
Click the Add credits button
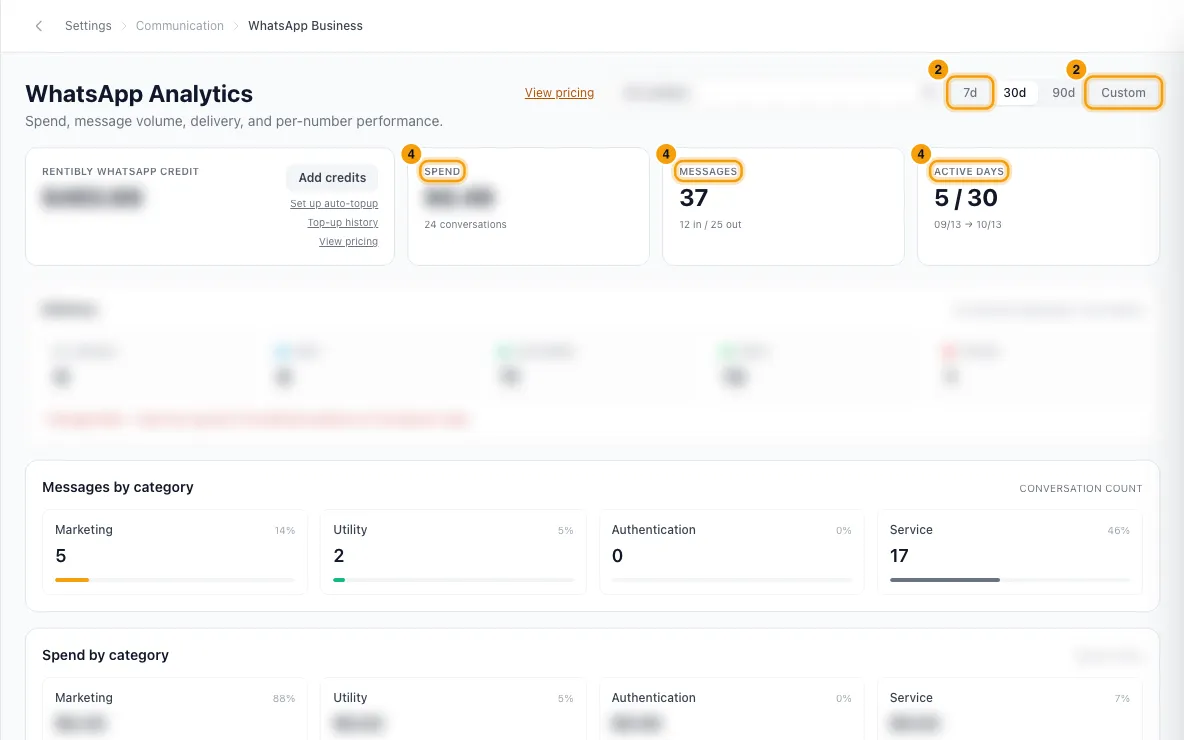(332, 177)
